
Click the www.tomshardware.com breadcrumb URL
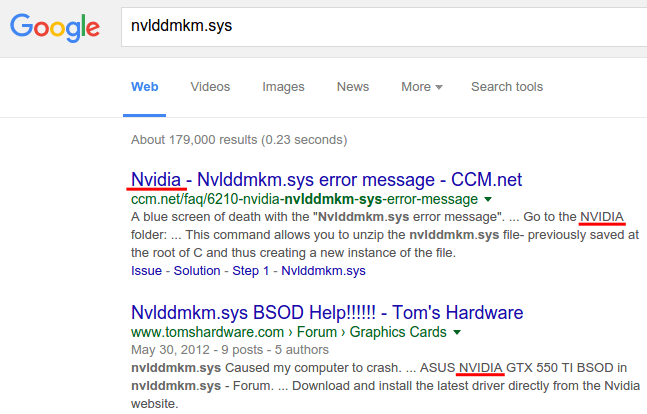[288, 332]
